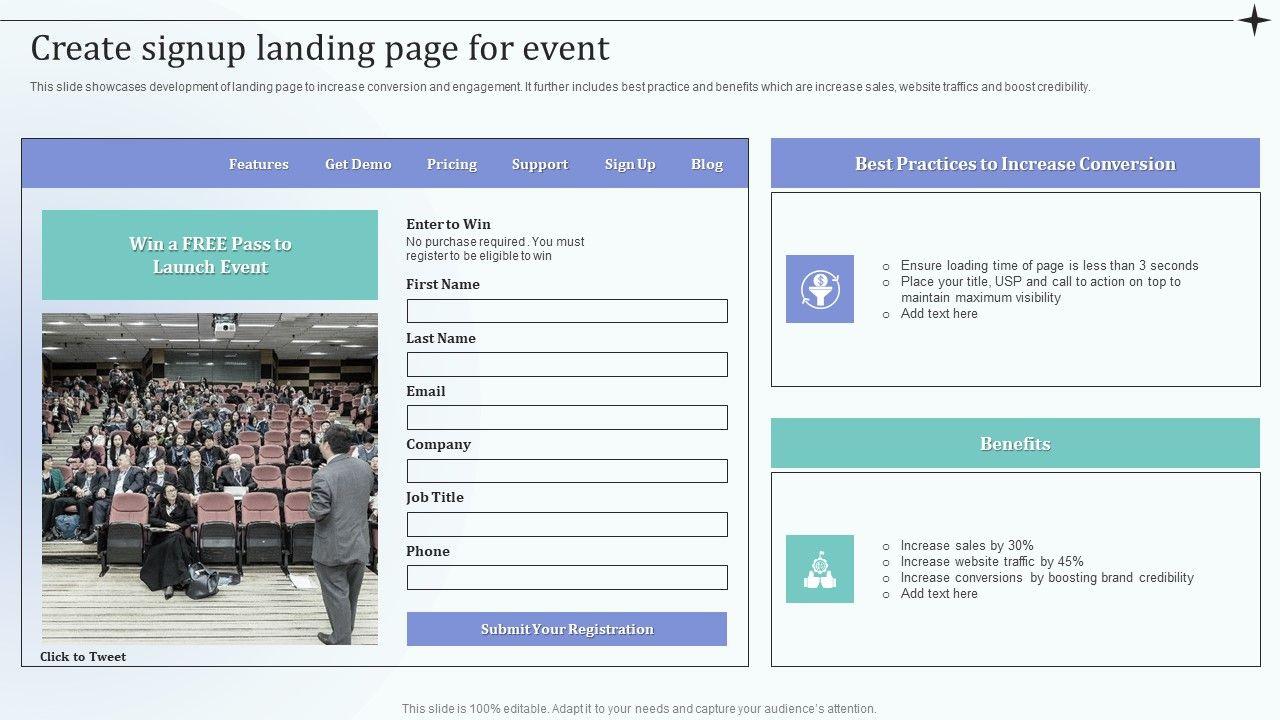Click the Company input field

point(567,471)
